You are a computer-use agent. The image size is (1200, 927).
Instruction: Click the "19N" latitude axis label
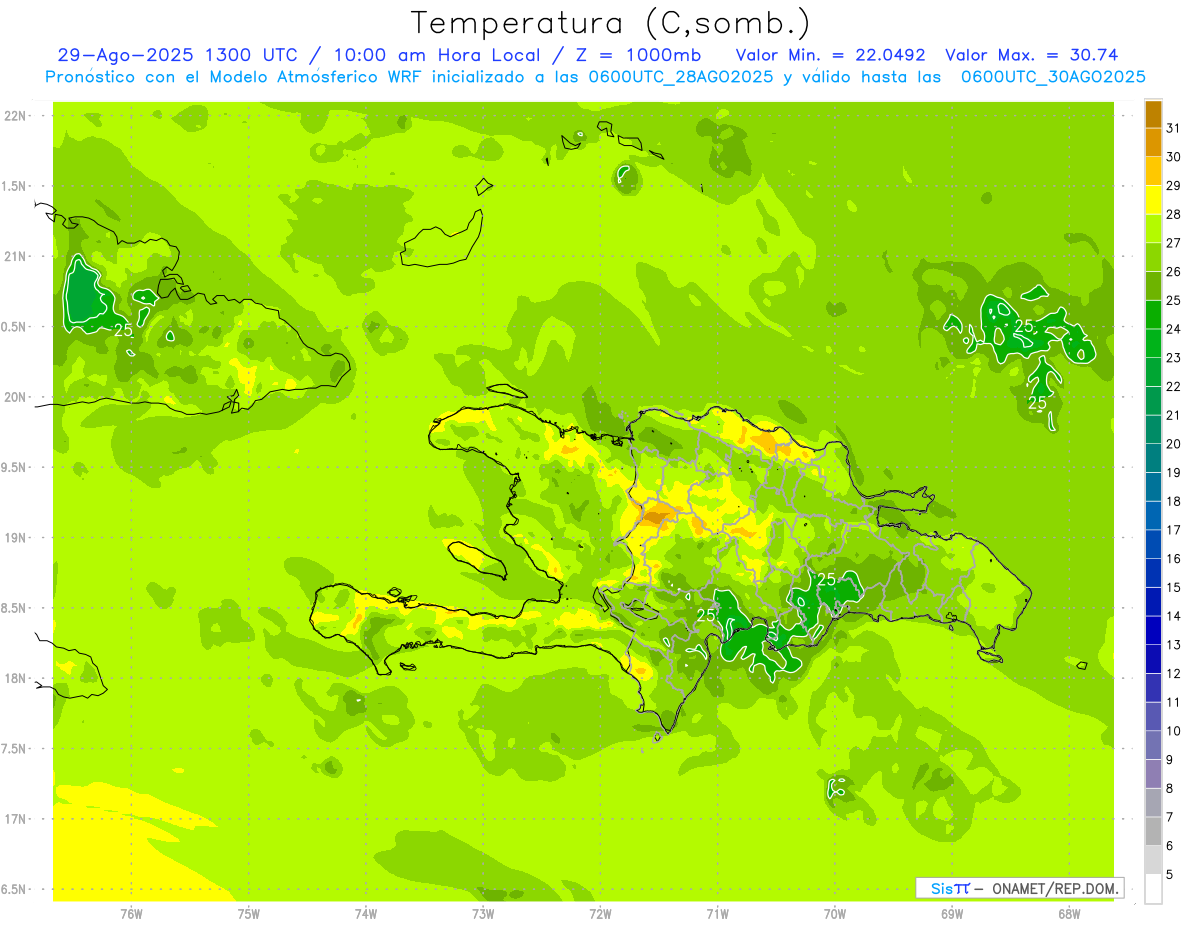coord(15,538)
